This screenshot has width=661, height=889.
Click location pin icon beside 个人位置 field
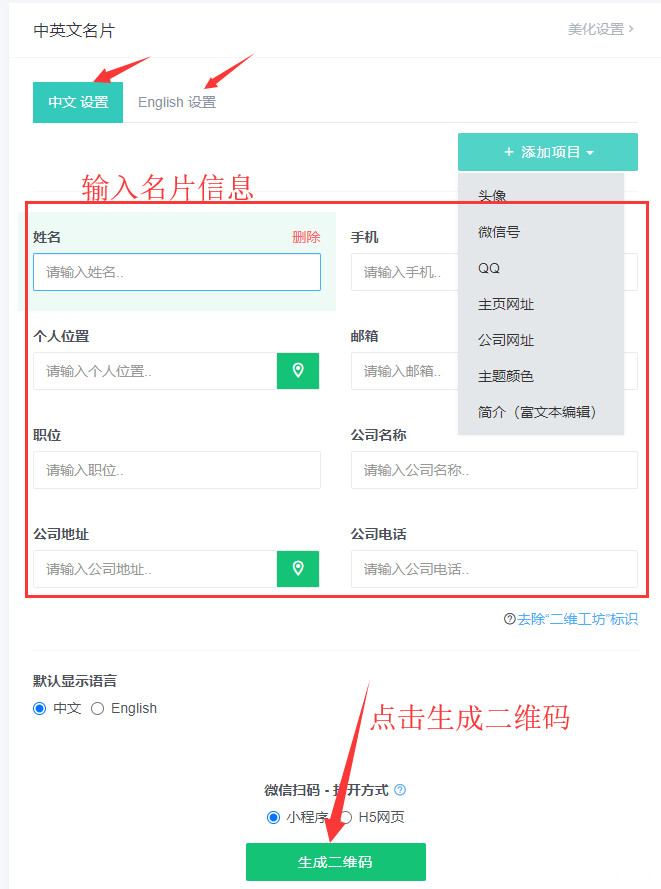click(x=298, y=371)
